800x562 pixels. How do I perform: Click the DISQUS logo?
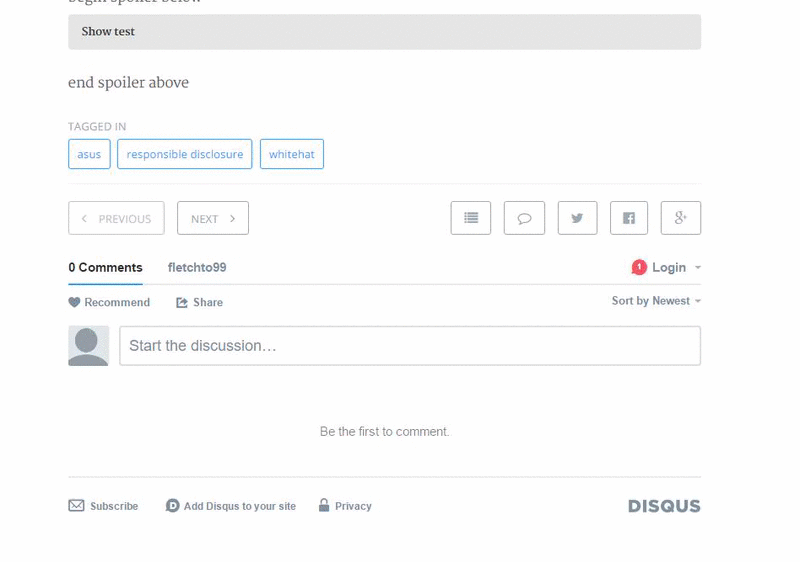click(x=664, y=506)
